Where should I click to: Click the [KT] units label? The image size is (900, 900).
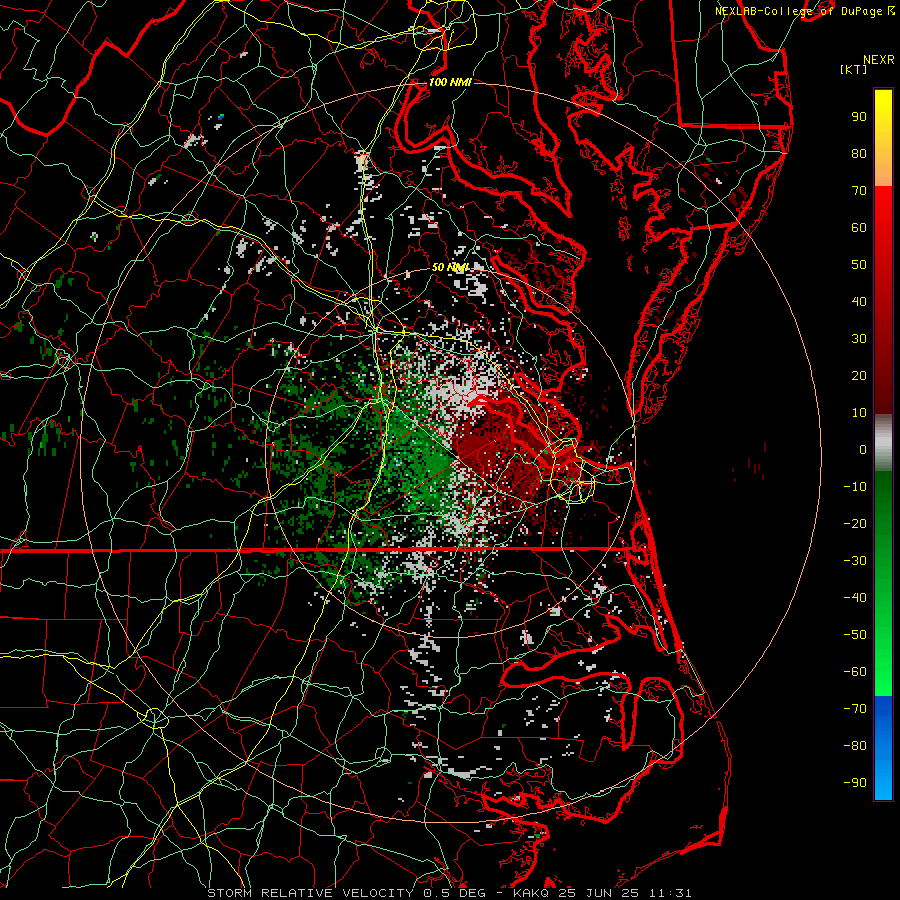pyautogui.click(x=854, y=69)
